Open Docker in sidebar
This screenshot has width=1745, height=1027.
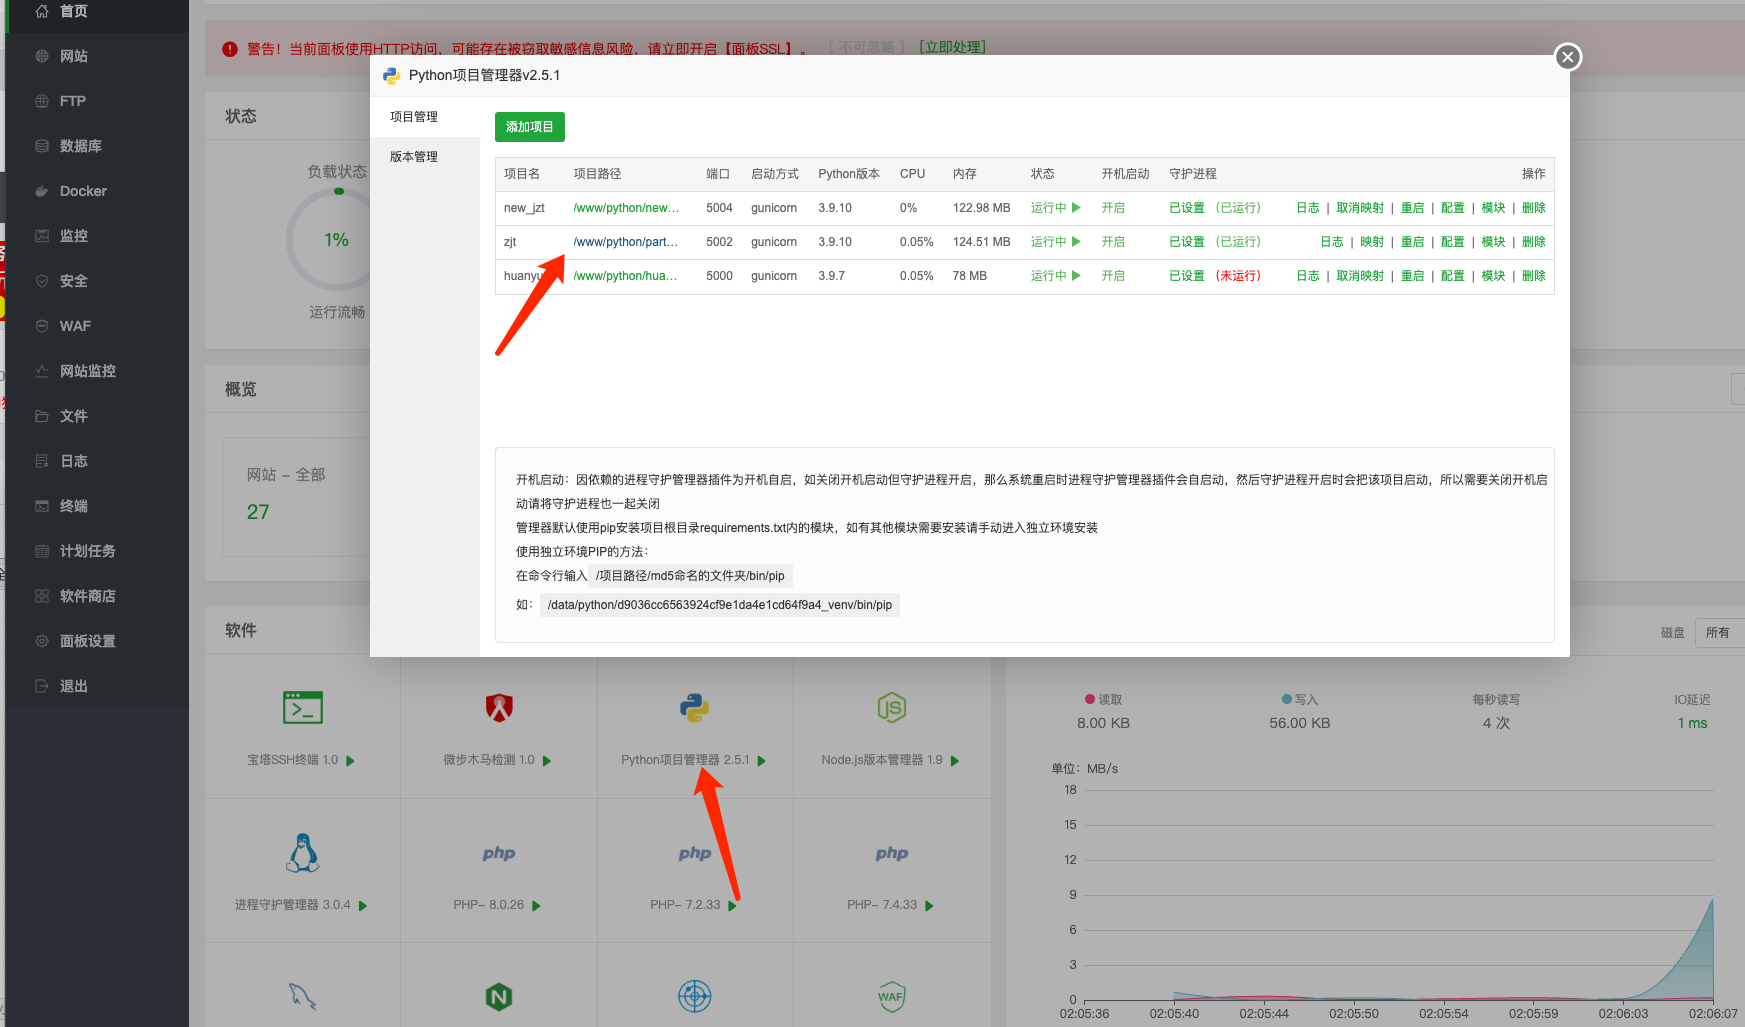[x=83, y=191]
